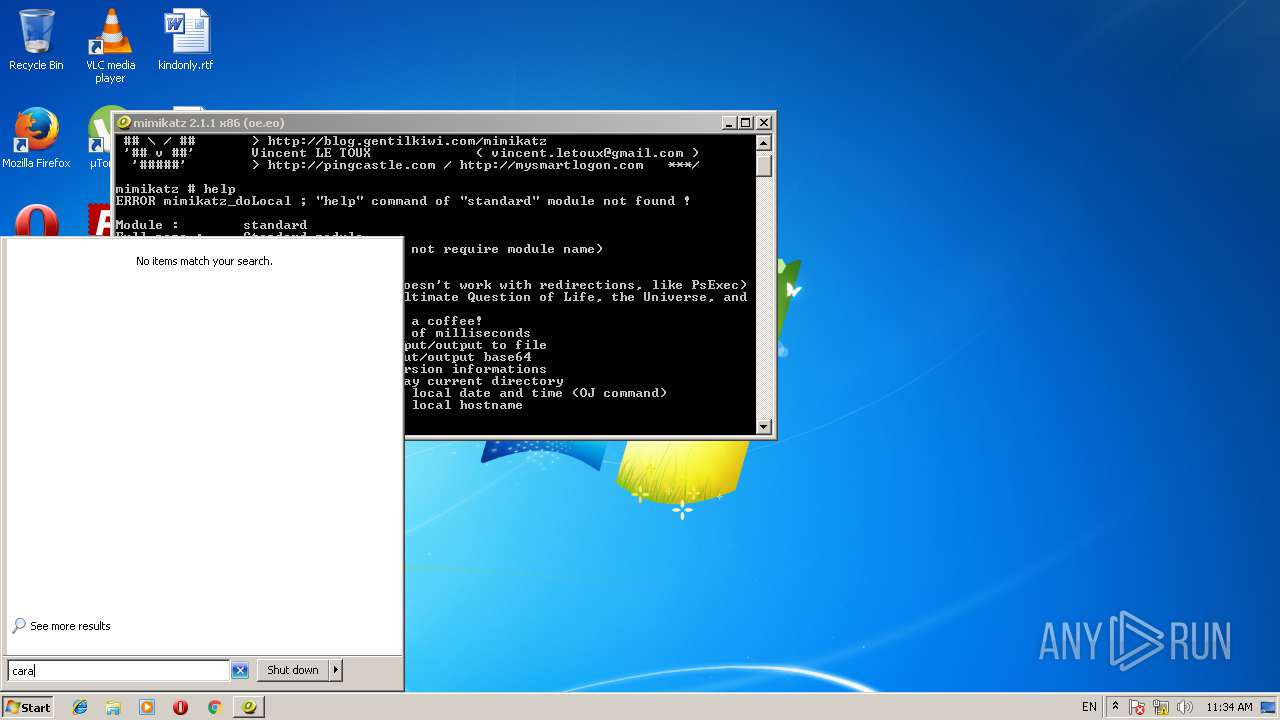The height and width of the screenshot is (720, 1280).
Task: Launch Mozilla Firefox from the desktop
Action: click(36, 138)
